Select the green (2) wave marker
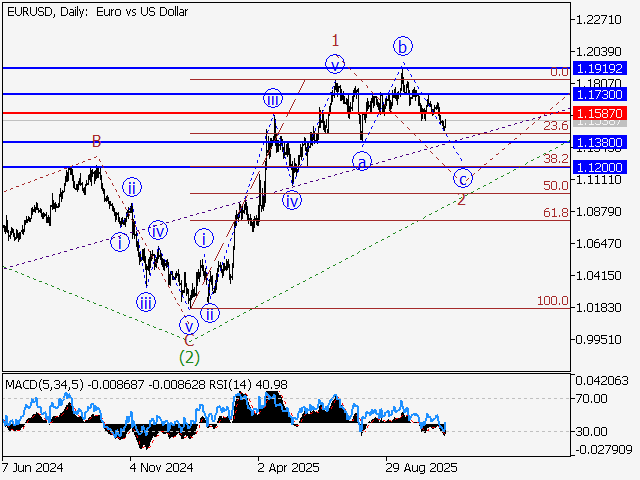This screenshot has width=640, height=480. point(188,356)
